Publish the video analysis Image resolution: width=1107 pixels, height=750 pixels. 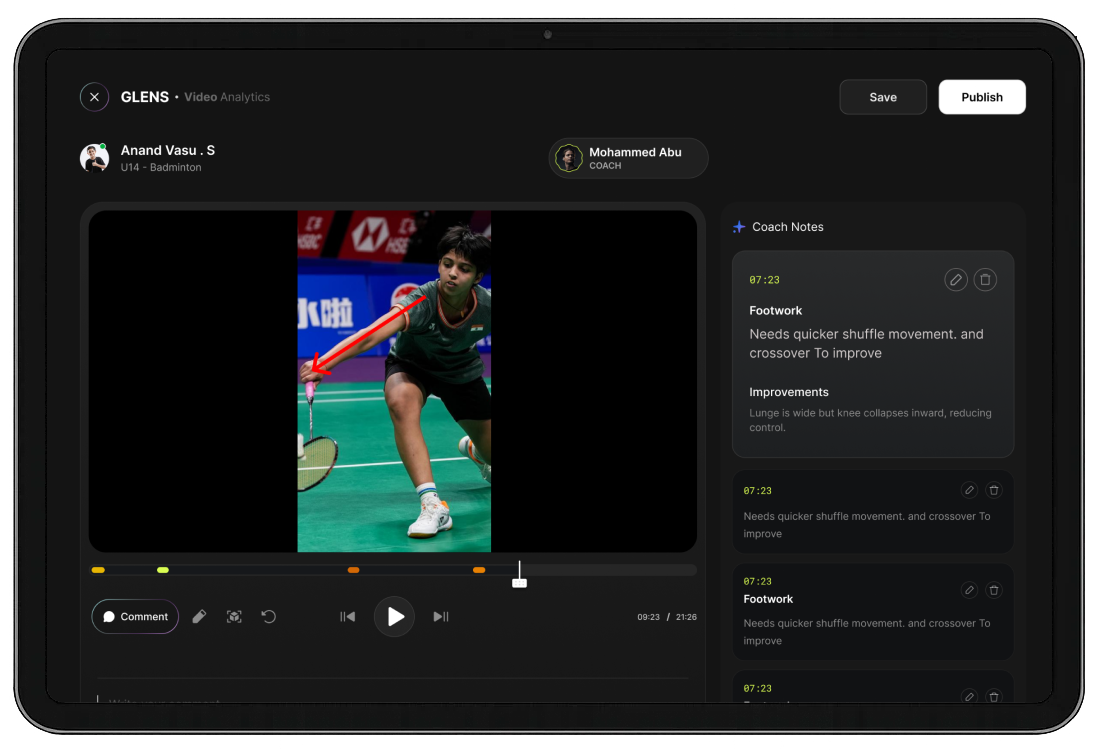click(981, 97)
